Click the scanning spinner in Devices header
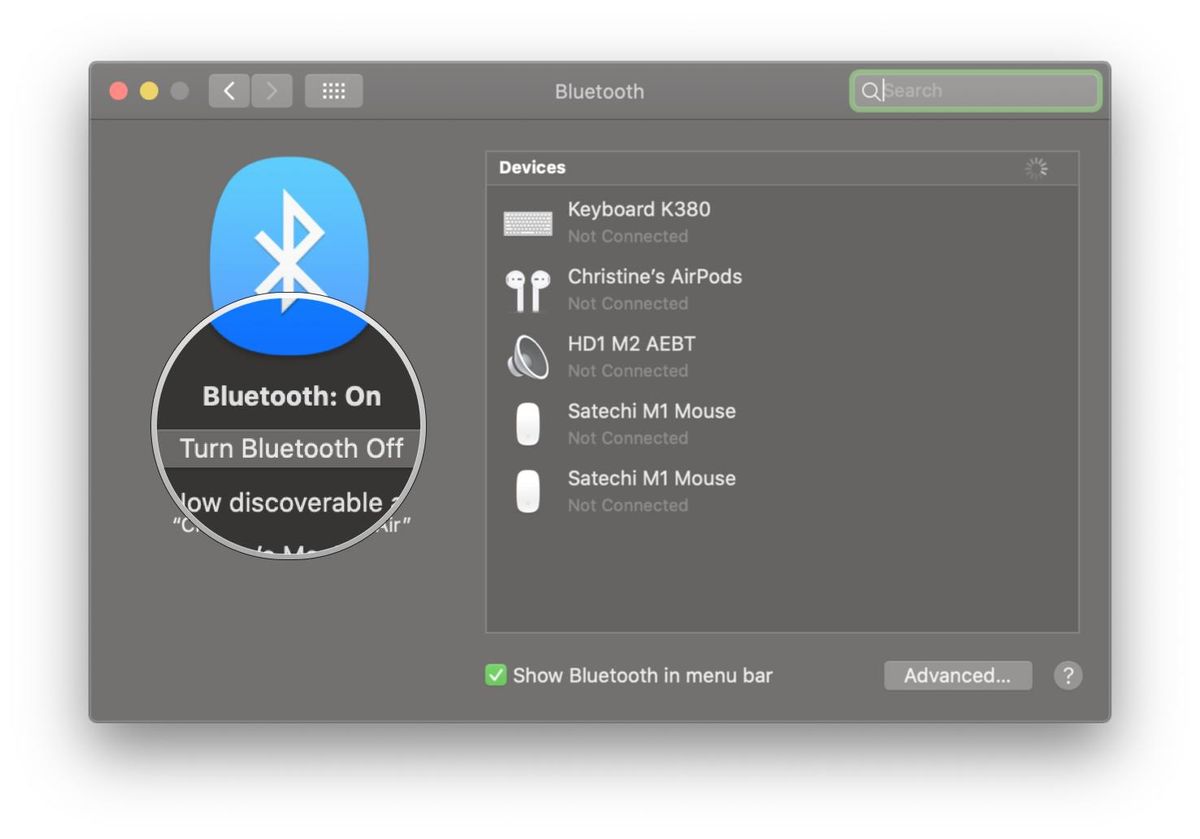 coord(1036,167)
